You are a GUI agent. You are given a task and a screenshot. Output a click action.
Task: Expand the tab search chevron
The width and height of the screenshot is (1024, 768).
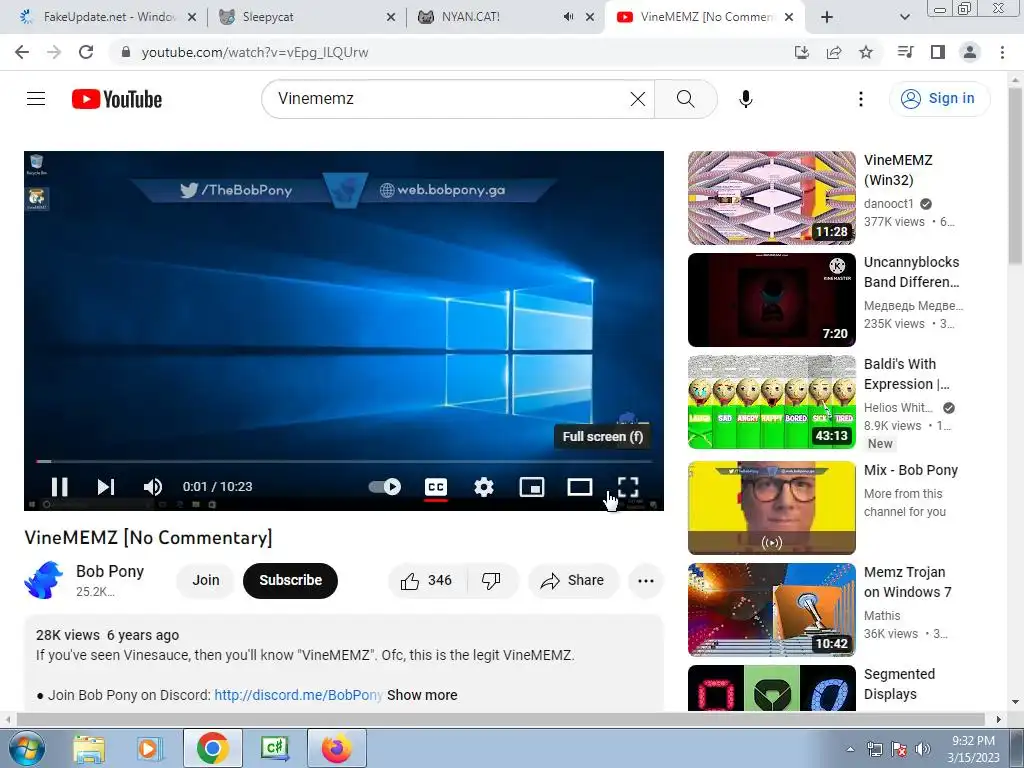[905, 17]
